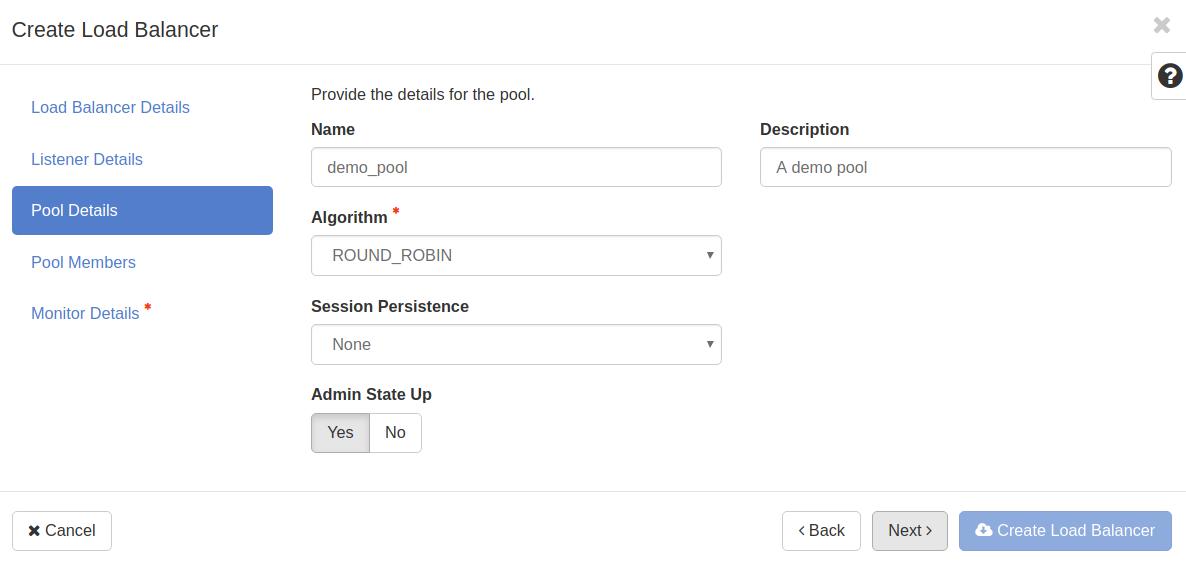Click the Algorithm dropdown arrow

(x=710, y=255)
